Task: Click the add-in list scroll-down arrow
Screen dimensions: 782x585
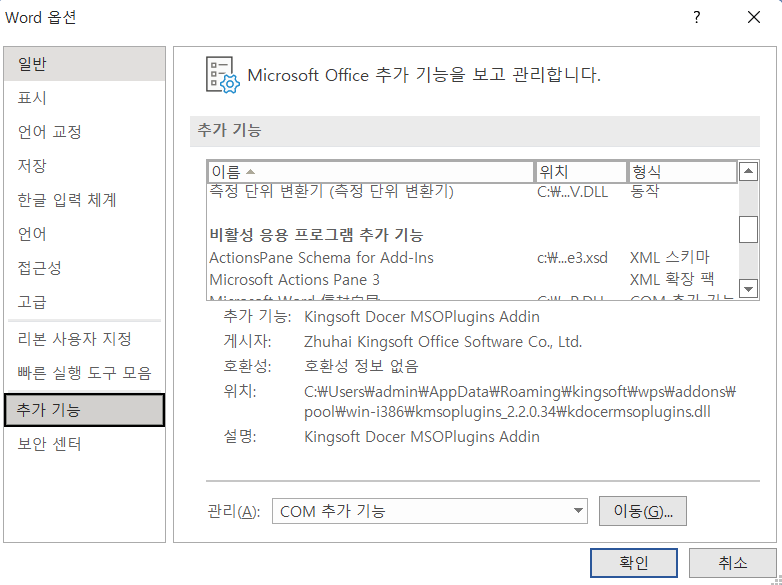Action: (x=748, y=288)
